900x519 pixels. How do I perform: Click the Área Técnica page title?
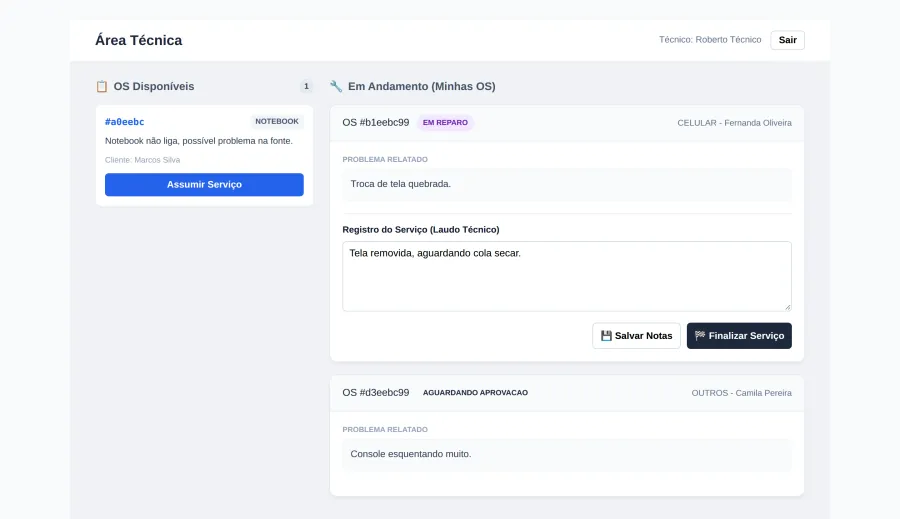139,40
